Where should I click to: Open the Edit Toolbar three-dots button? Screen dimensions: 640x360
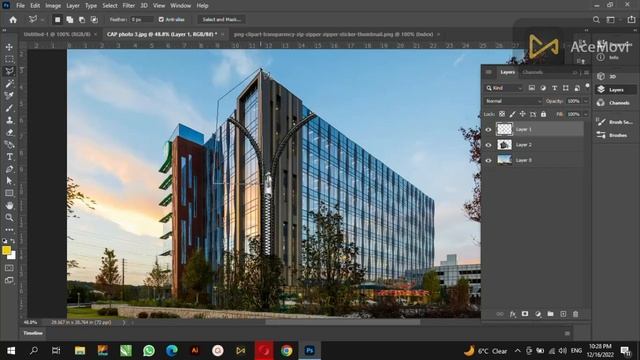pos(9,230)
